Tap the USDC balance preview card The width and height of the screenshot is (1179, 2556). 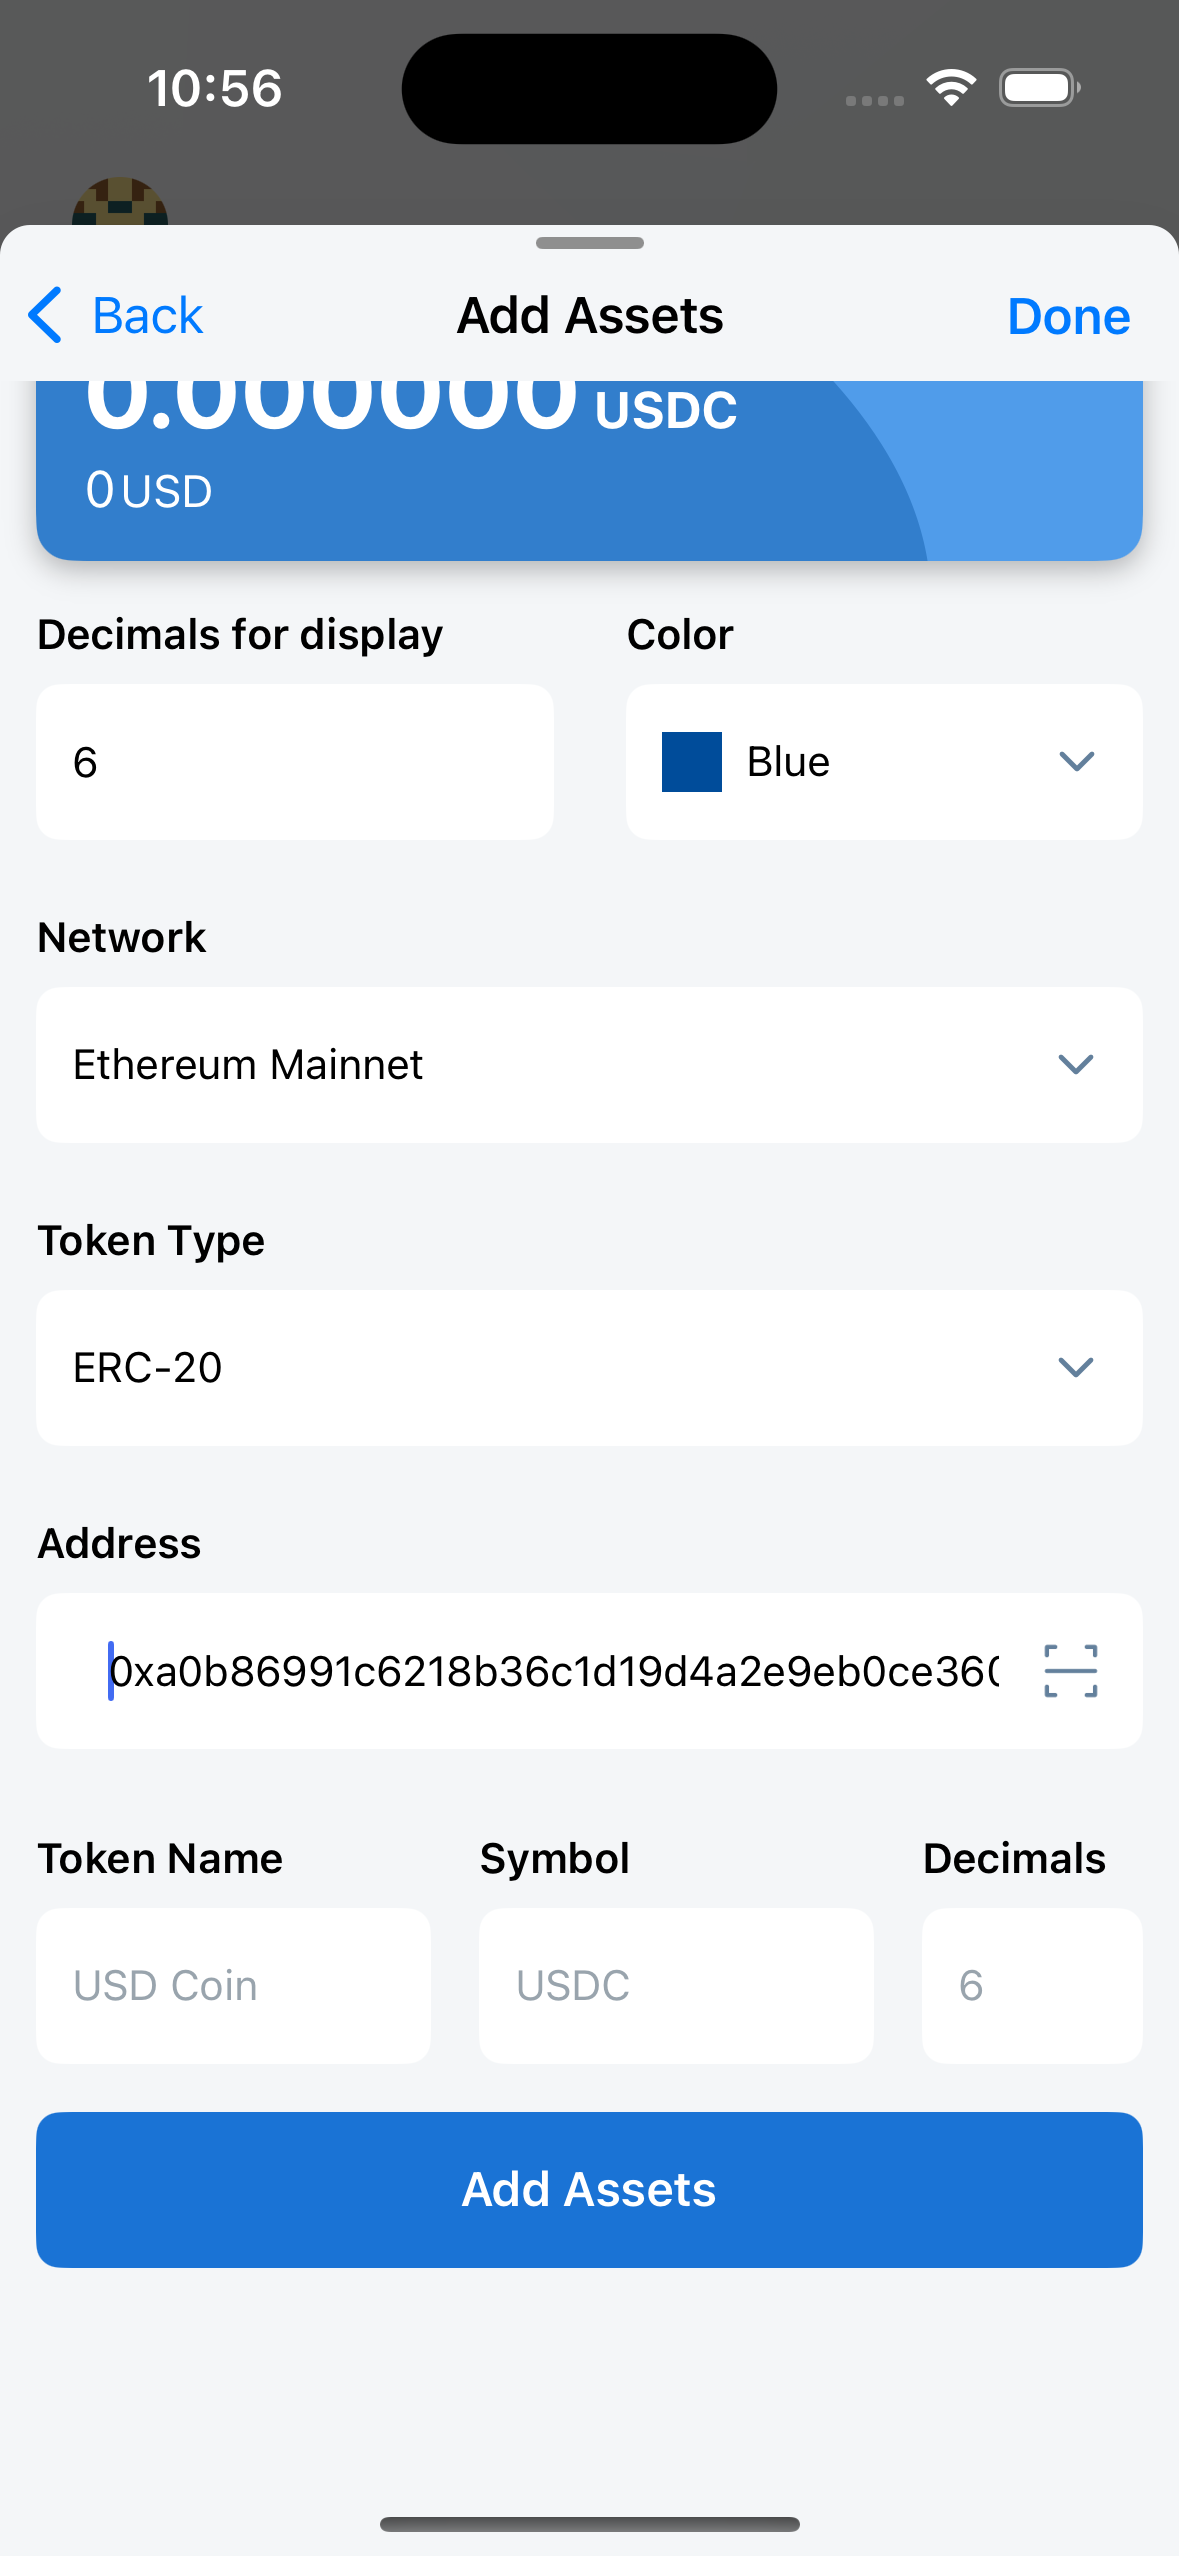[x=589, y=470]
